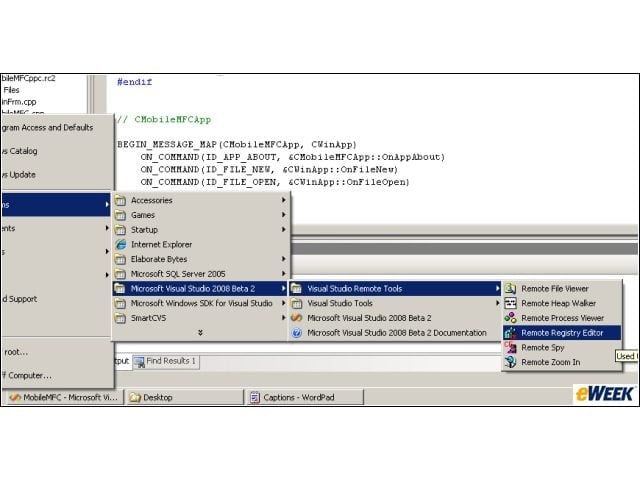This screenshot has width=640, height=480.
Task: Open Remote Zoom In icon
Action: [510, 362]
